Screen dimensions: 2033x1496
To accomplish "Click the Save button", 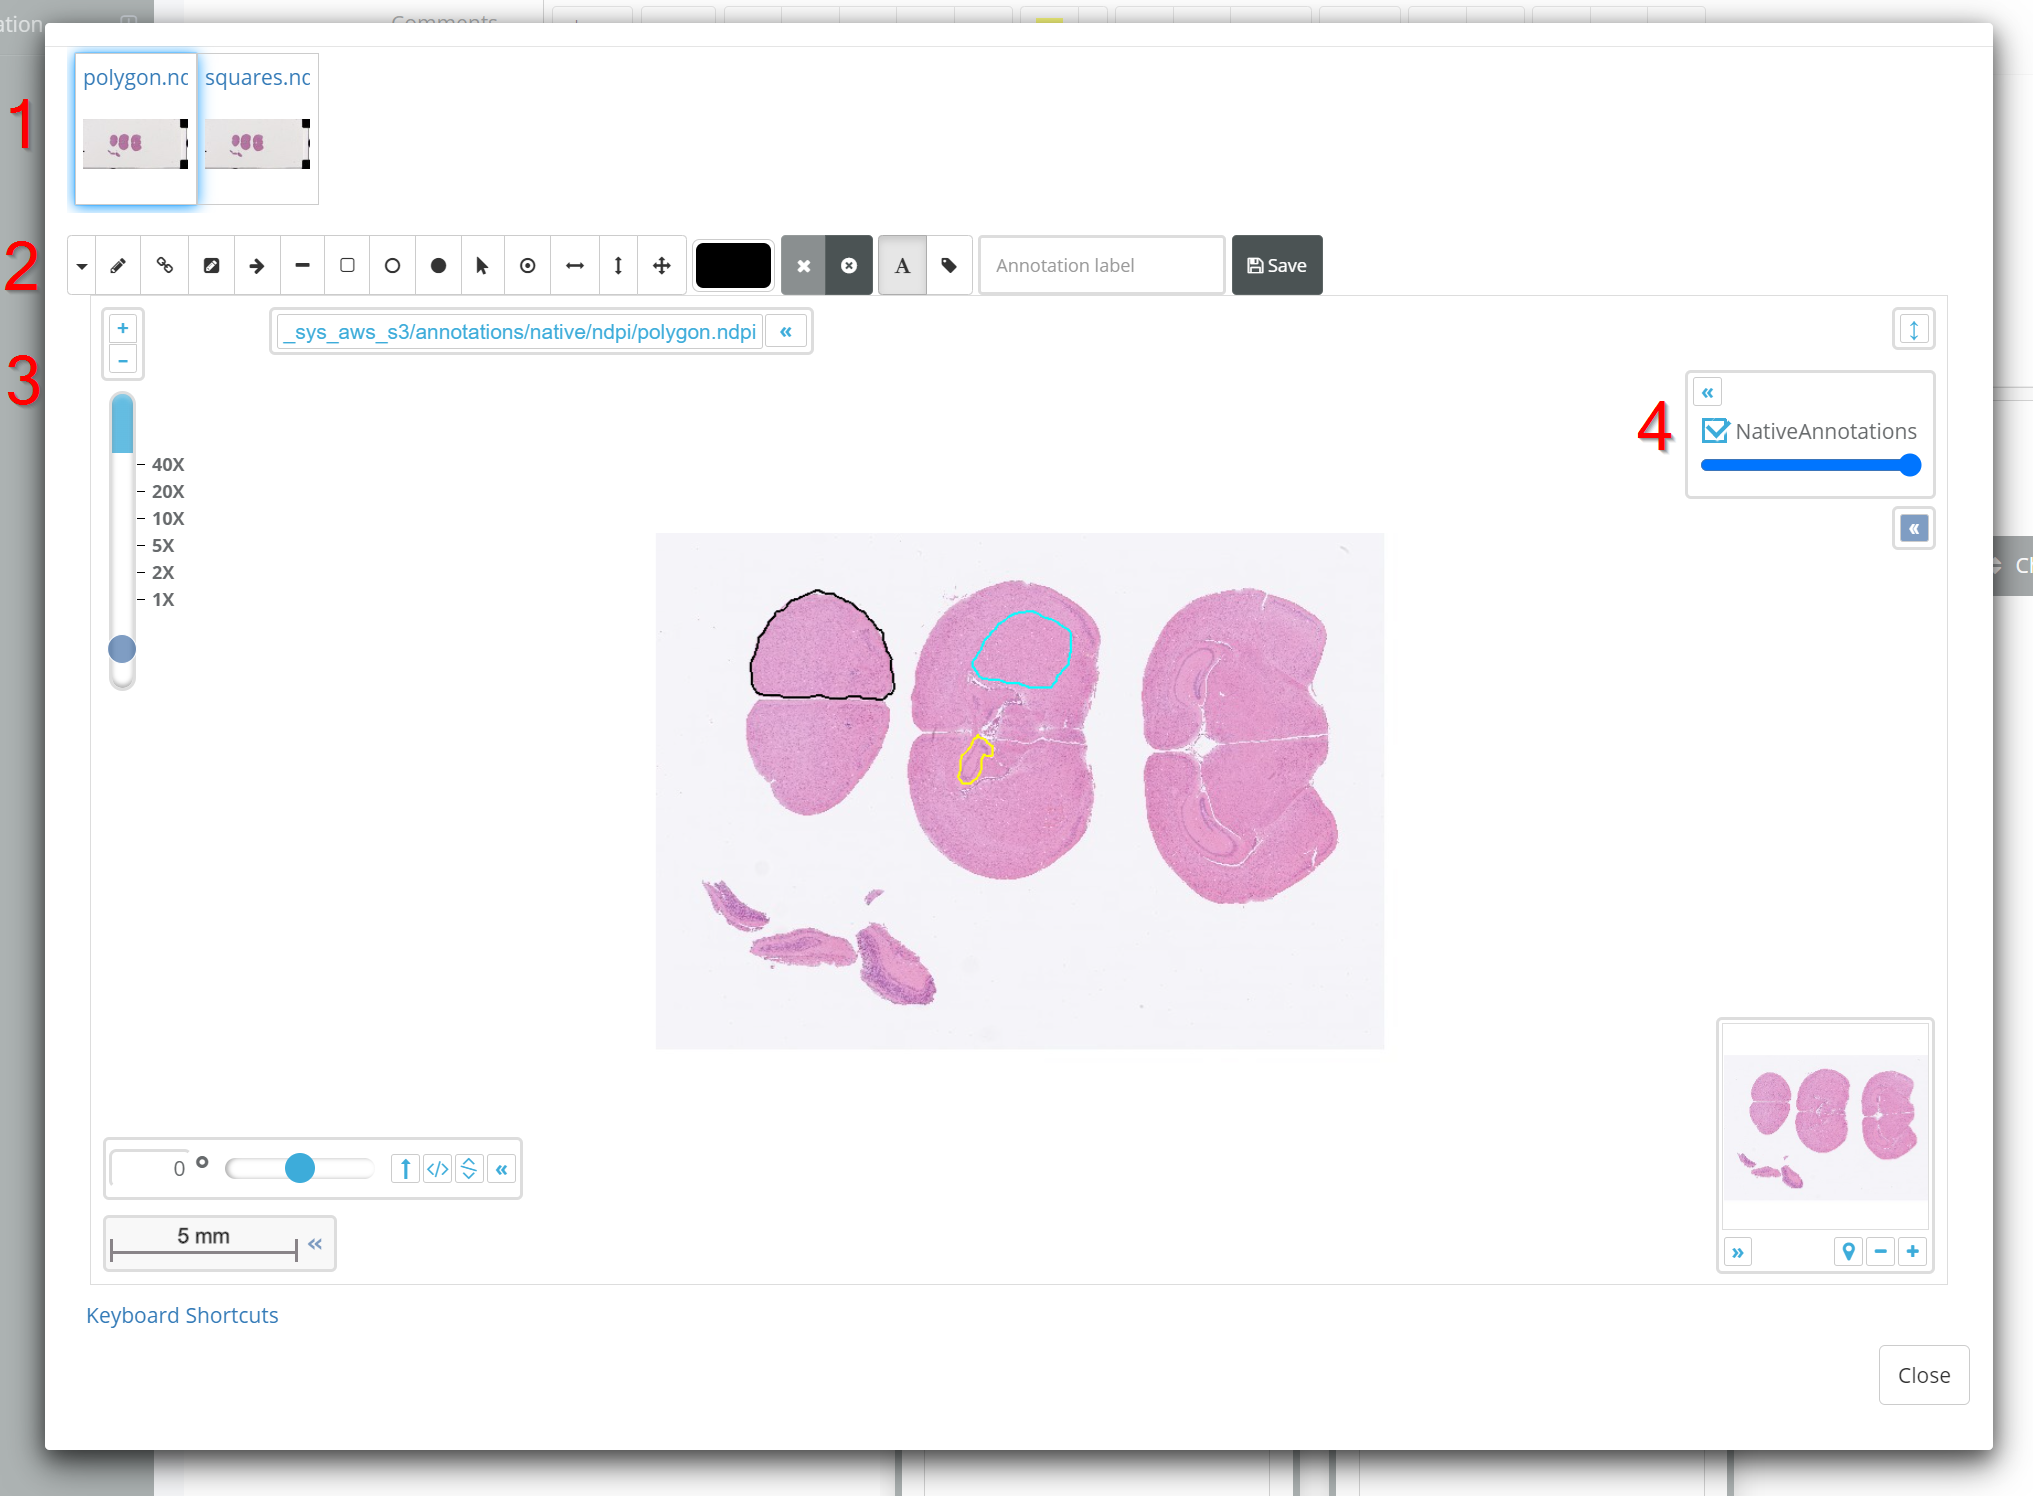I will (1276, 266).
